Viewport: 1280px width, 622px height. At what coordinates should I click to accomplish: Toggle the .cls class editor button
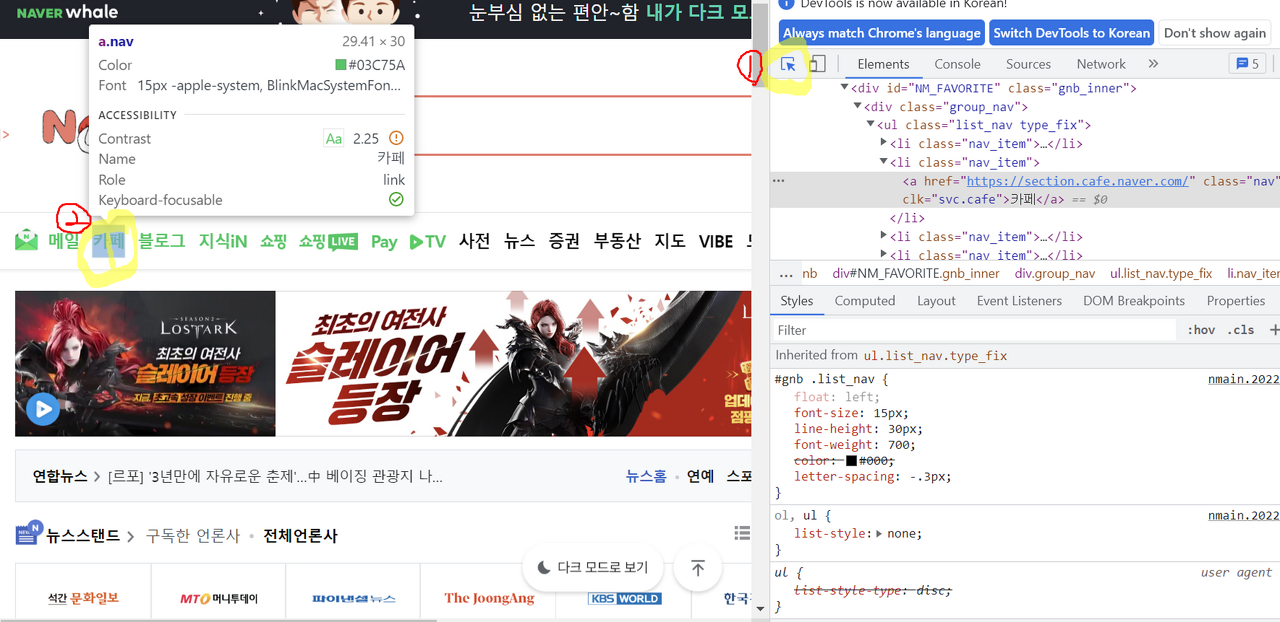coord(1241,330)
